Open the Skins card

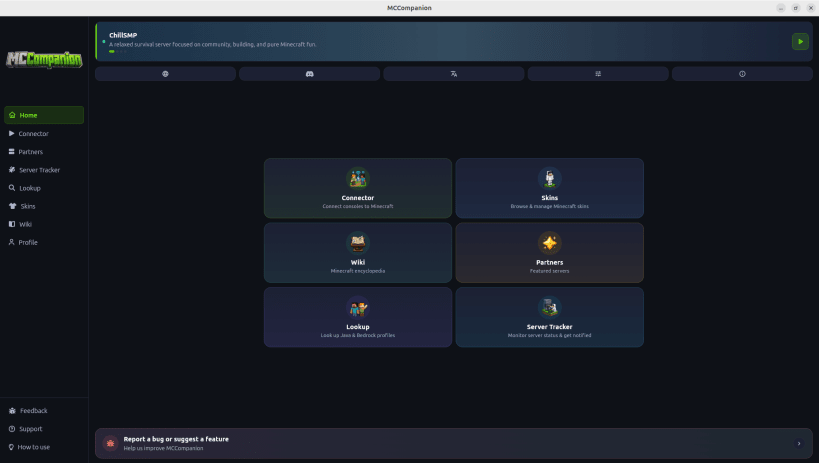pos(549,188)
